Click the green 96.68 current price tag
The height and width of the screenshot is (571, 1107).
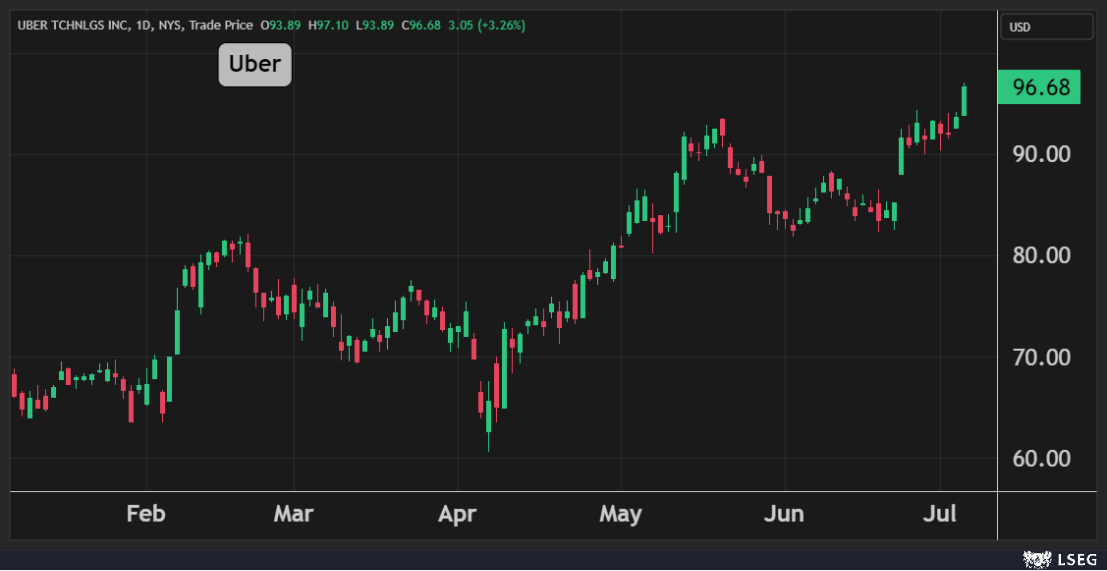click(1039, 88)
